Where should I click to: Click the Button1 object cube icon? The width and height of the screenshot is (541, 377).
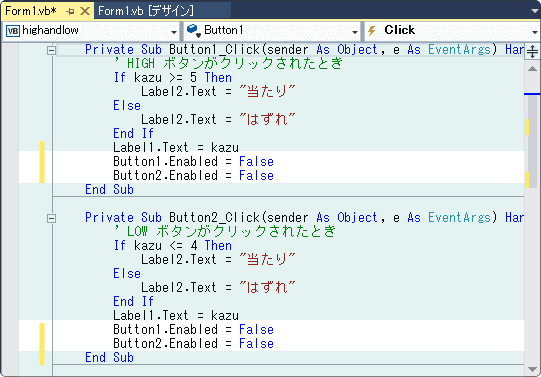click(194, 31)
